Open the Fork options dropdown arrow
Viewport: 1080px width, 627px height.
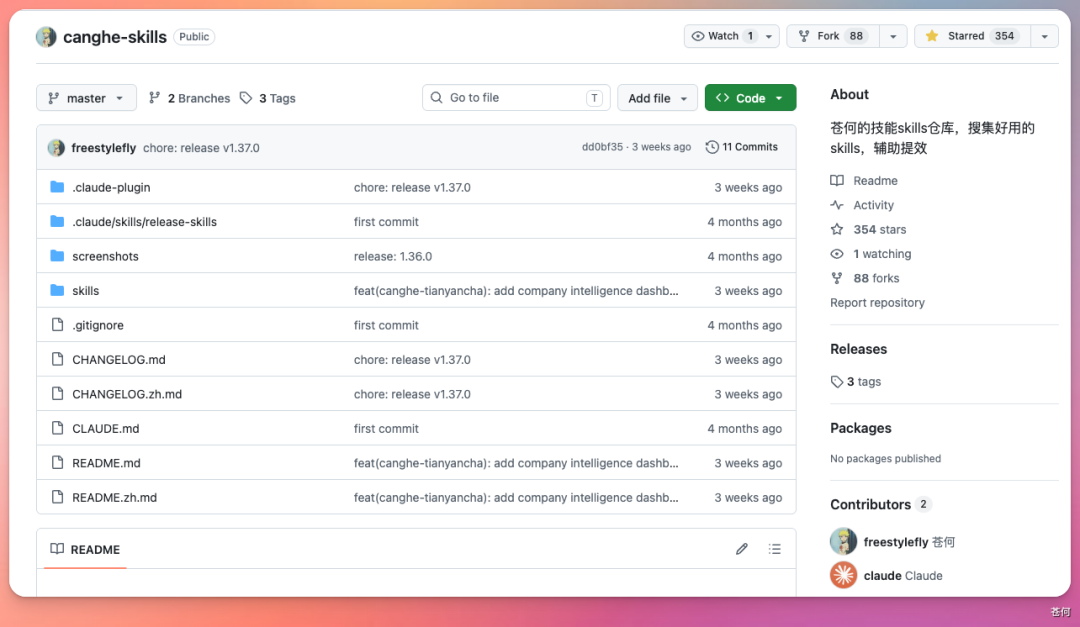tap(893, 36)
